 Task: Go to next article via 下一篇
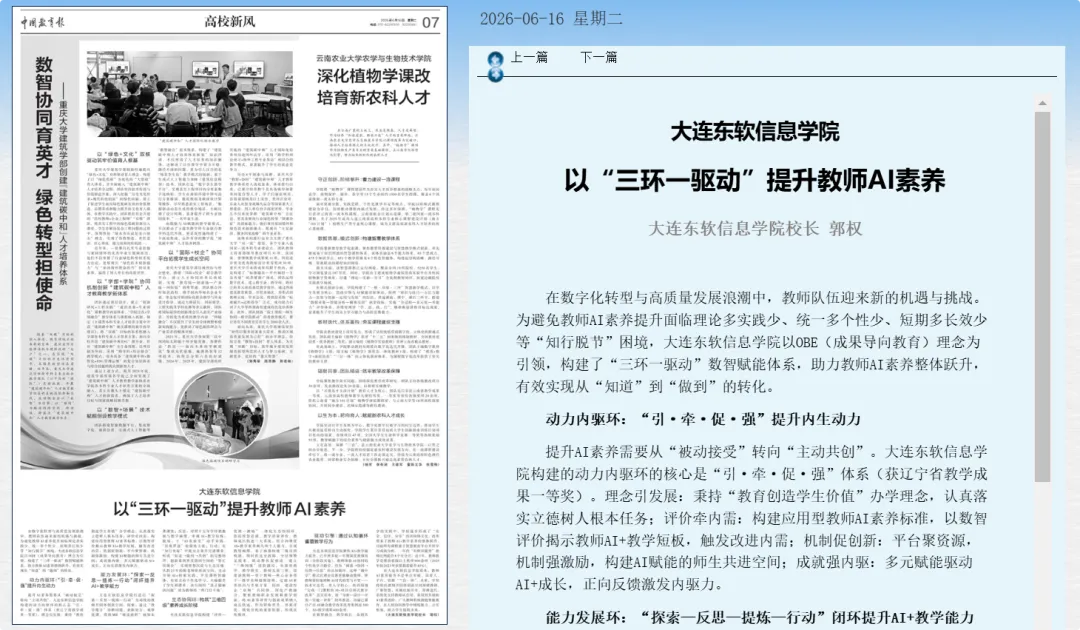pyautogui.click(x=599, y=57)
